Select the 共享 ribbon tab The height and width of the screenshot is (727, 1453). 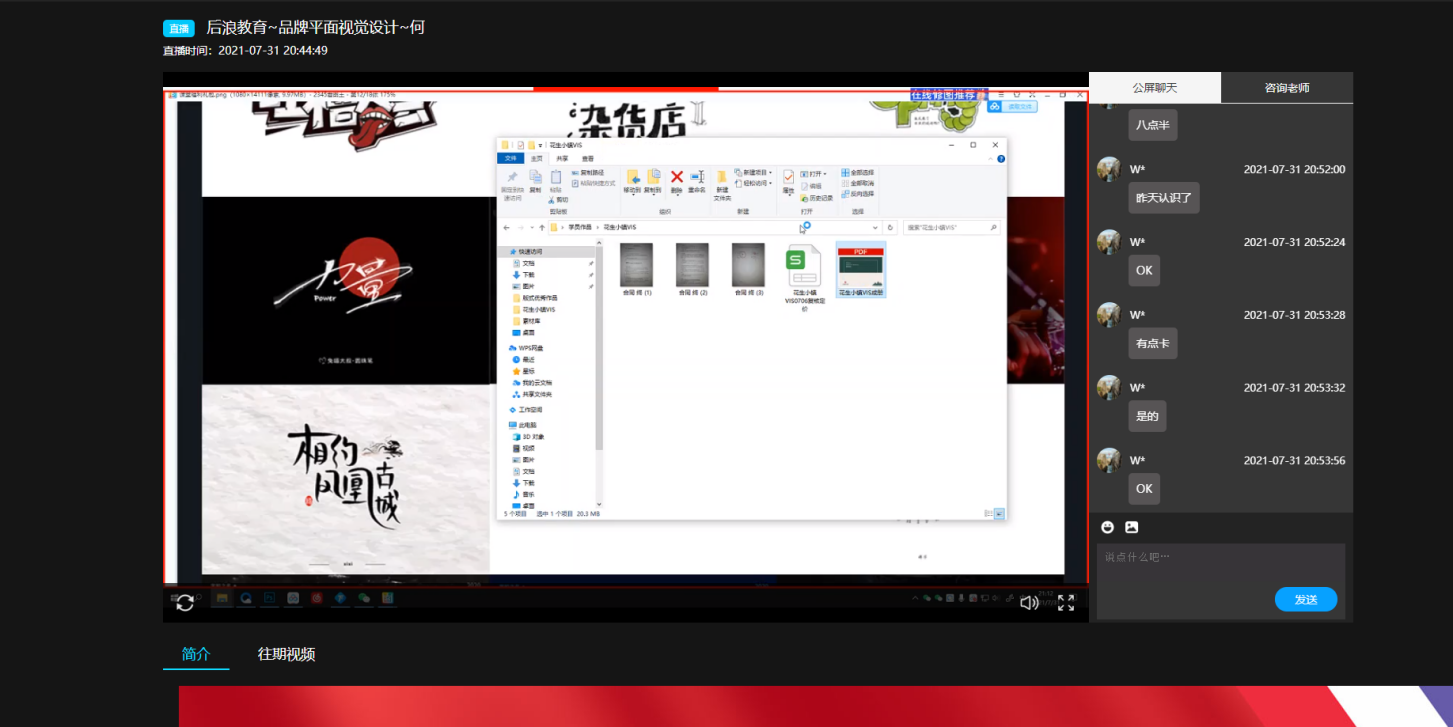[x=562, y=158]
